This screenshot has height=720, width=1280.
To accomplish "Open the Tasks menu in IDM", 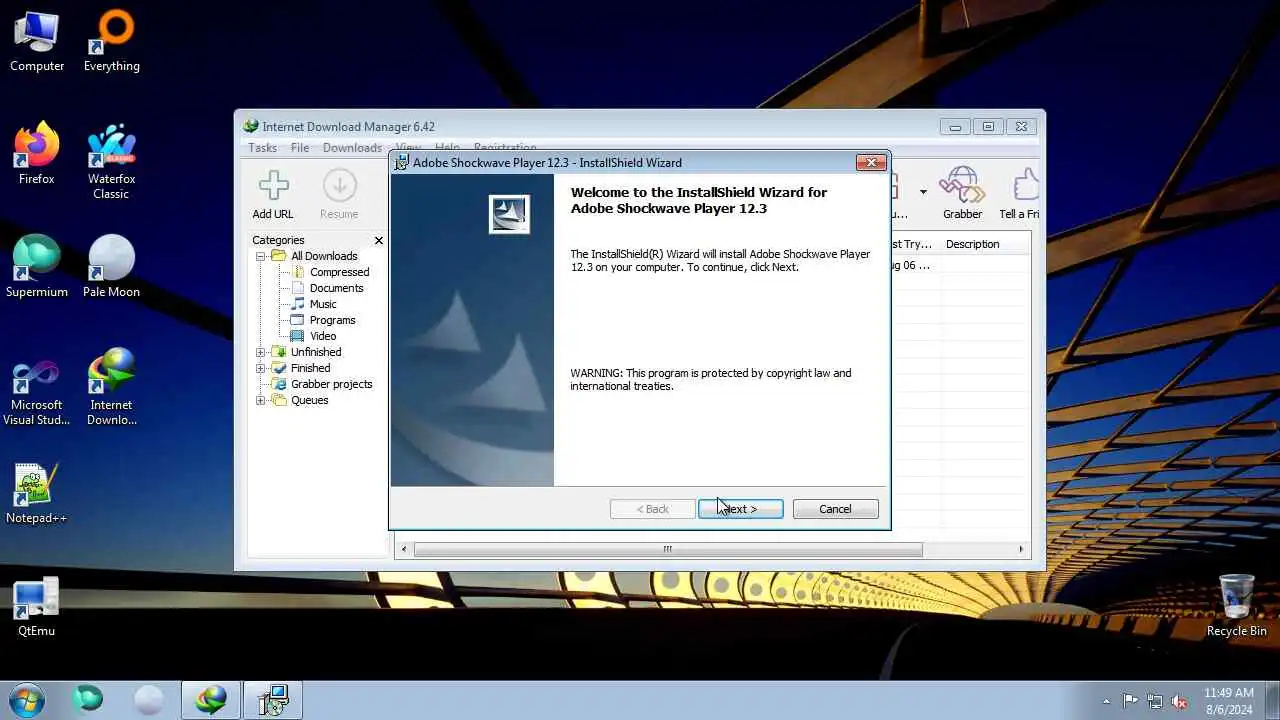I will click(x=262, y=148).
